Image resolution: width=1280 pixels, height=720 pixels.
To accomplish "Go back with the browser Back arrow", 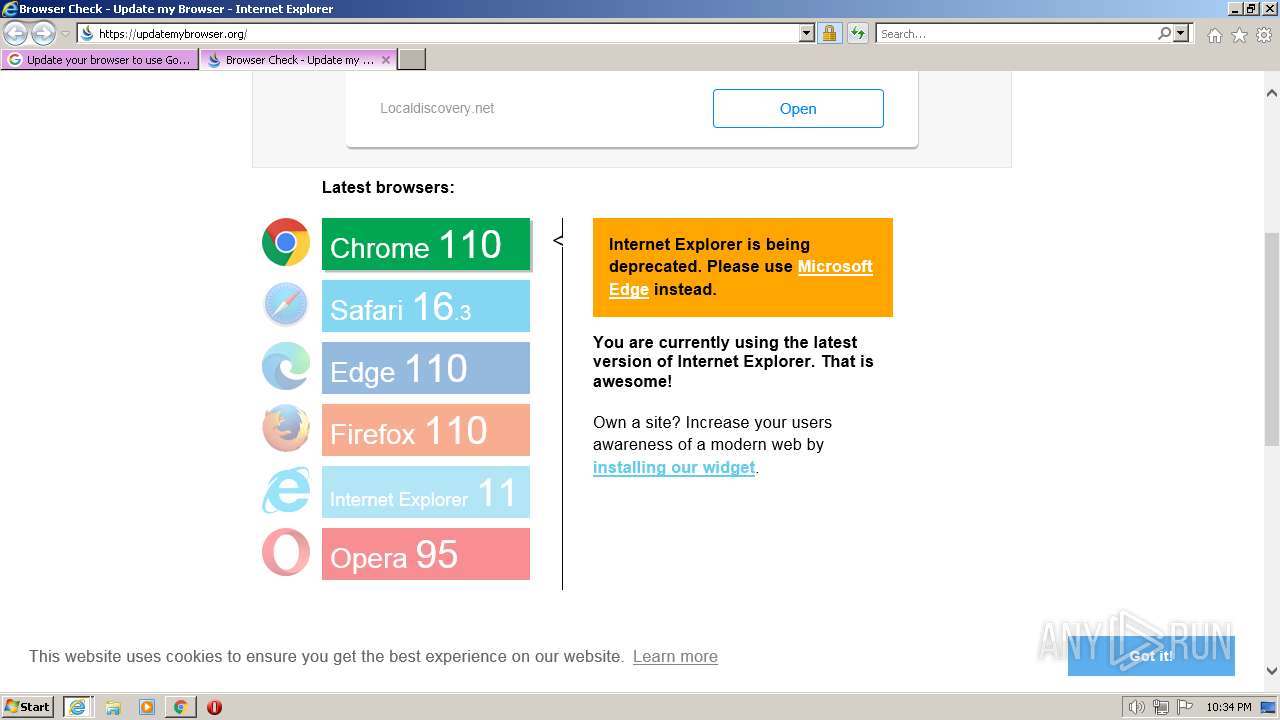I will tap(15, 33).
